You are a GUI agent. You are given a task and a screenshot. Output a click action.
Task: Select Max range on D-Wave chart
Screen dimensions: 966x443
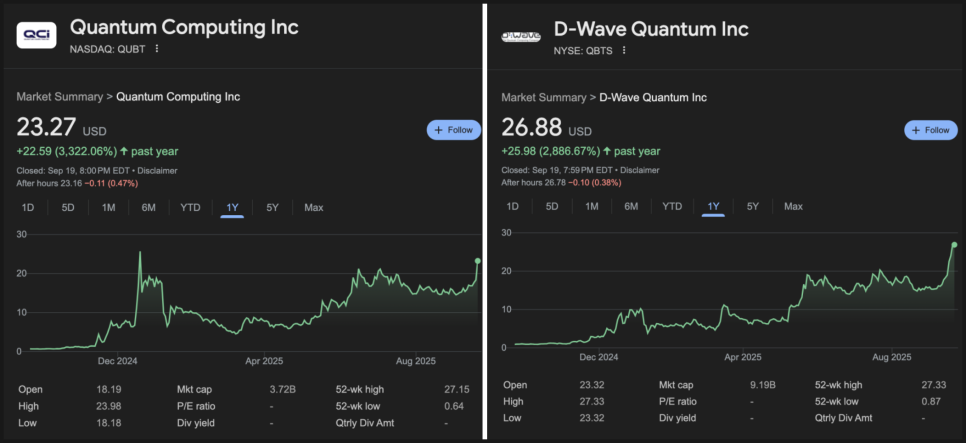794,206
